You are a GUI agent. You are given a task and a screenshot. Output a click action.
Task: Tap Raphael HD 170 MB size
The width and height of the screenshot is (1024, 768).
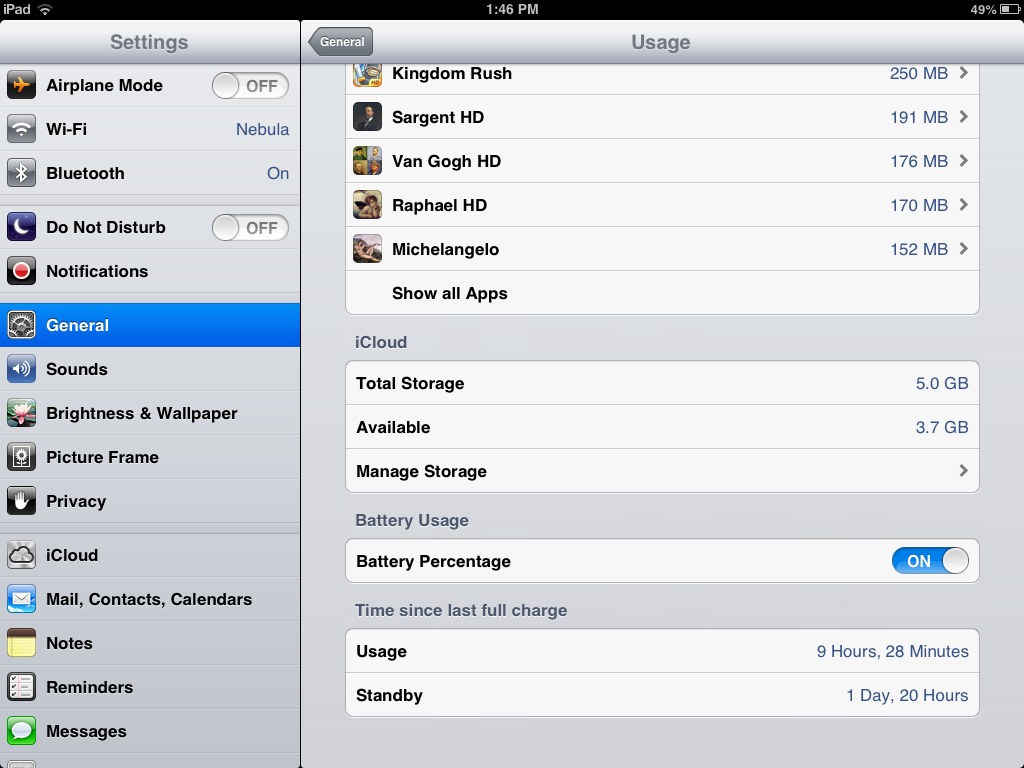[918, 205]
